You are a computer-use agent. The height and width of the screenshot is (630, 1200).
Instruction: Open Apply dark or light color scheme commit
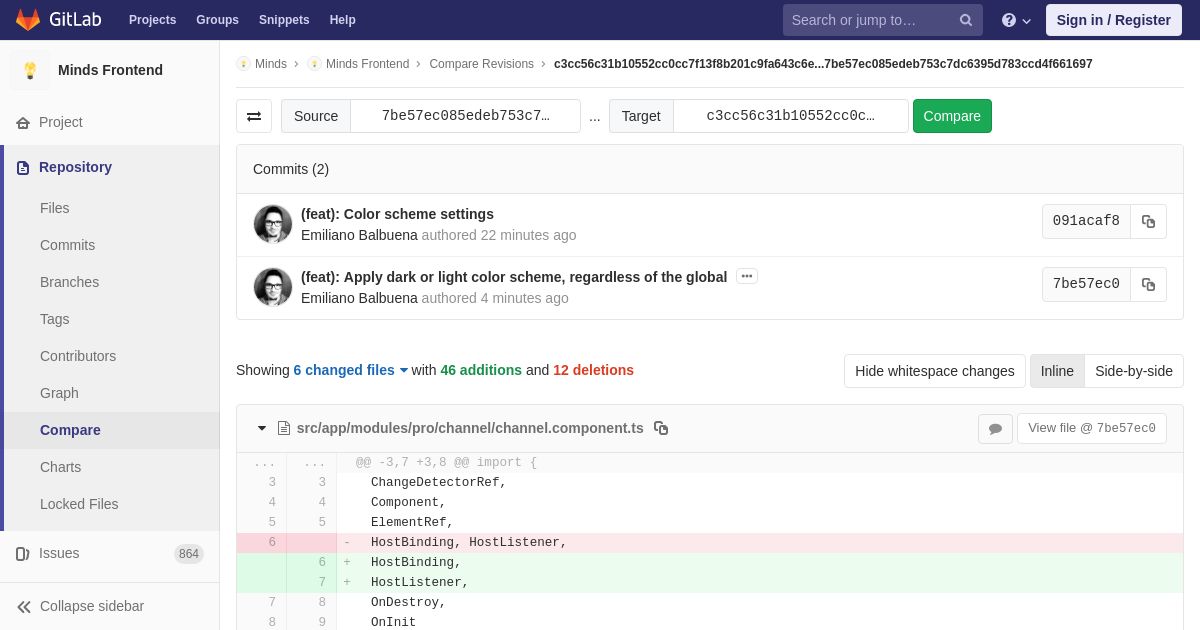[514, 277]
